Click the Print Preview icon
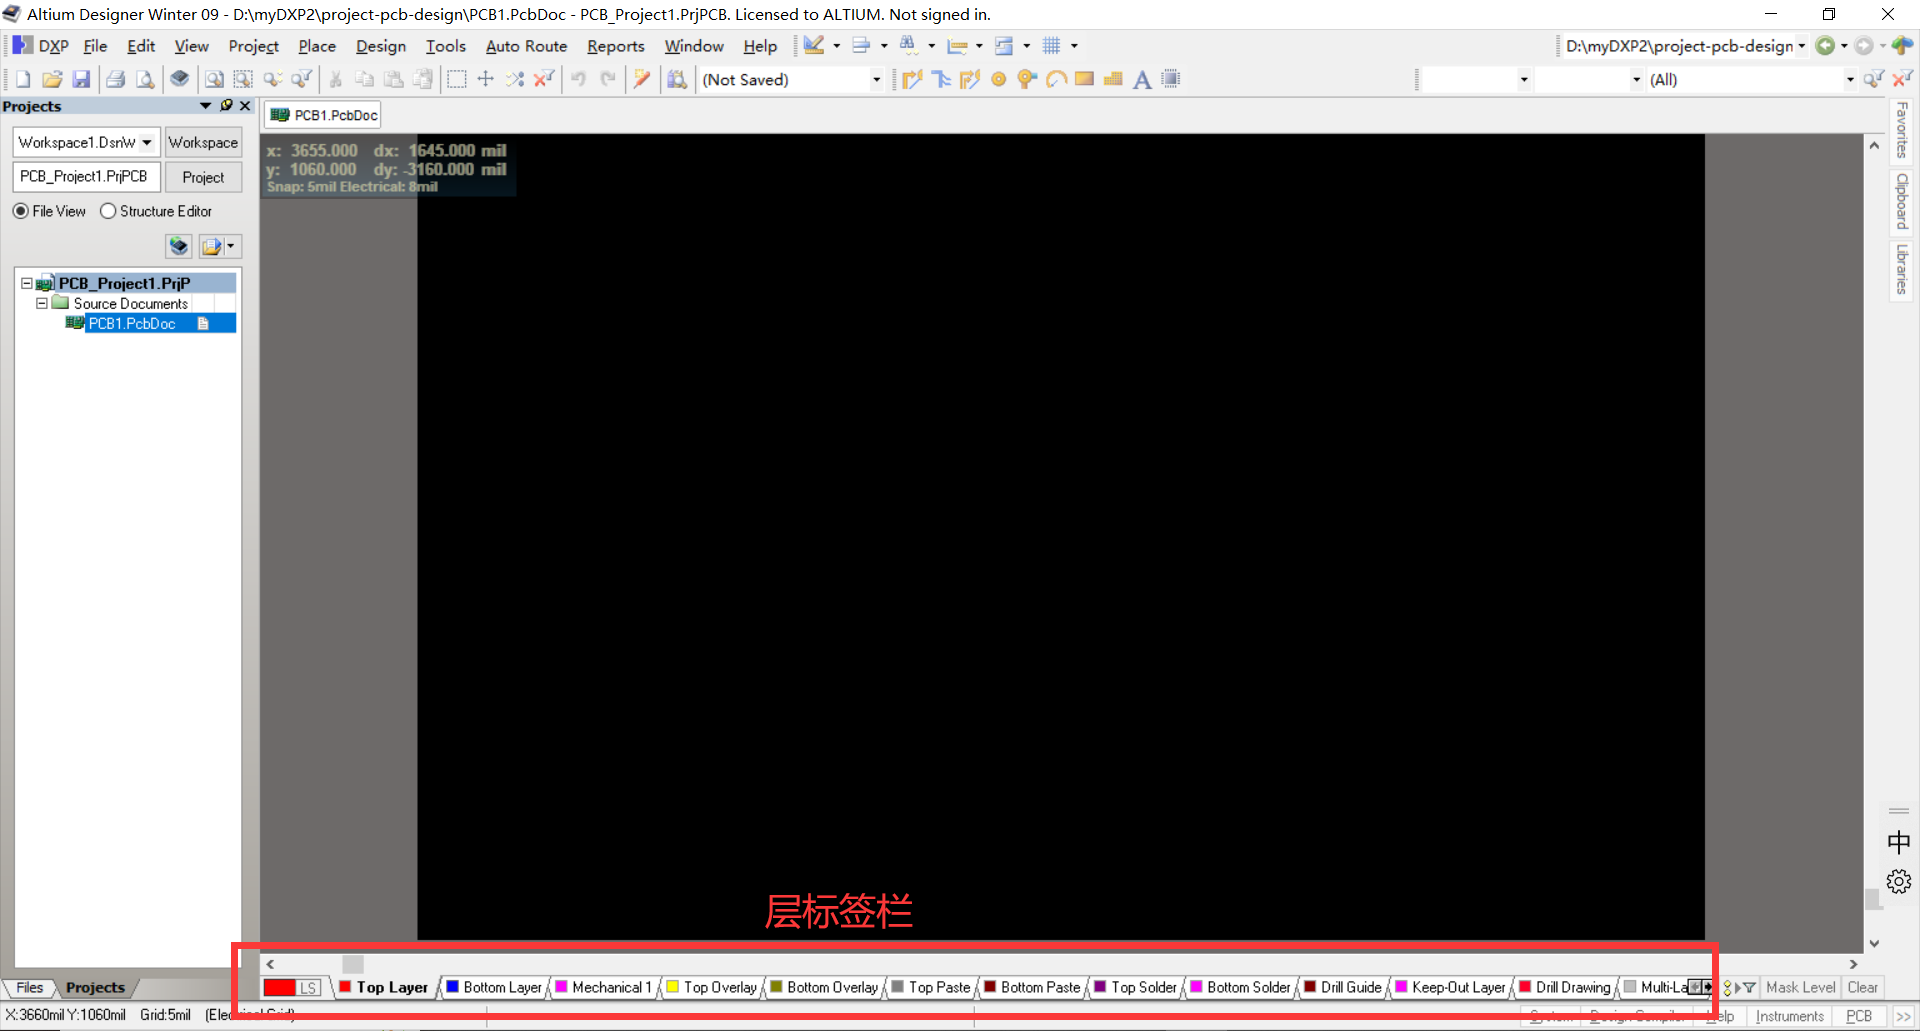1920x1031 pixels. 145,79
